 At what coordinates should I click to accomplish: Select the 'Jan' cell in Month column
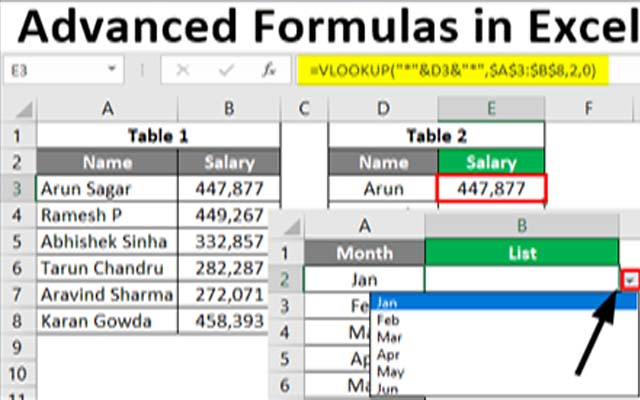click(x=364, y=280)
